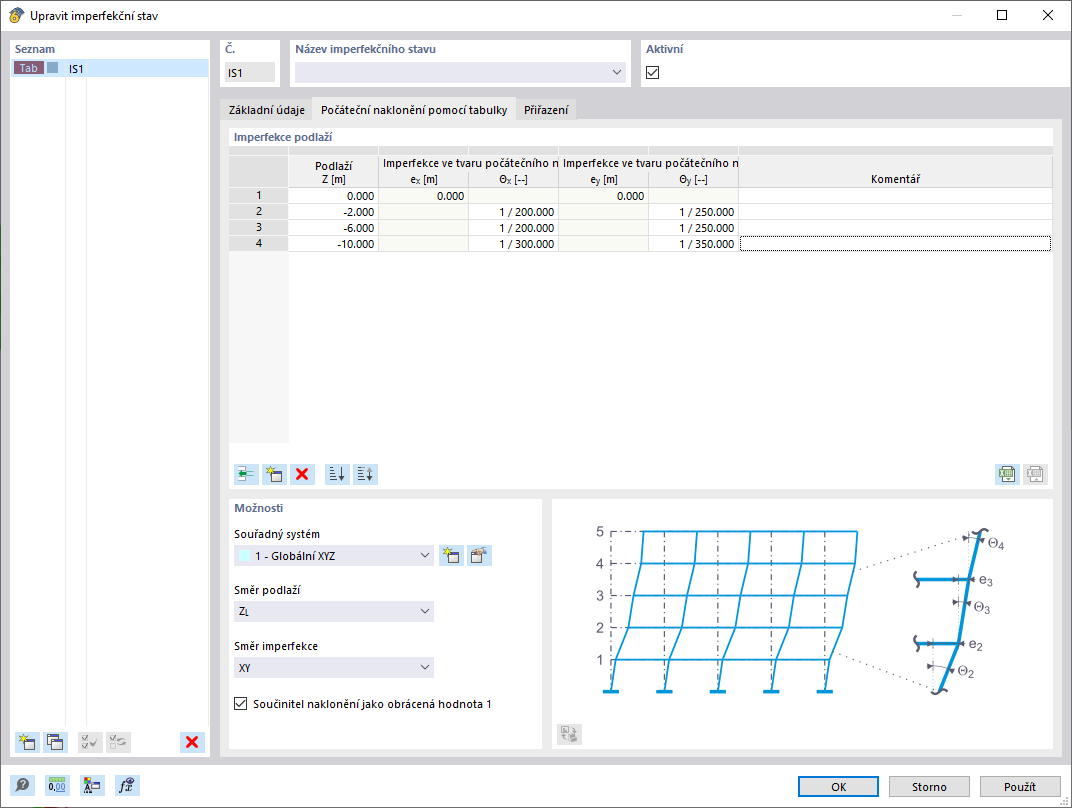
Task: Create new coordinate system icon
Action: (x=451, y=555)
